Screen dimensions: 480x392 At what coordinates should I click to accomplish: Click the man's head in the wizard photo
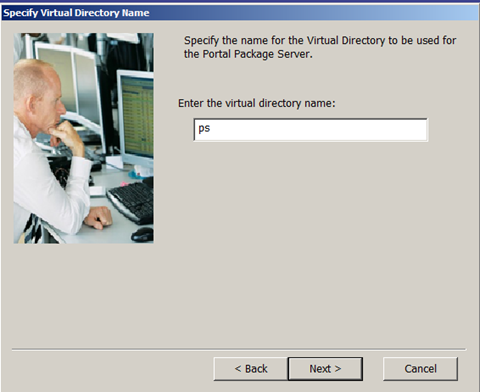pos(38,97)
